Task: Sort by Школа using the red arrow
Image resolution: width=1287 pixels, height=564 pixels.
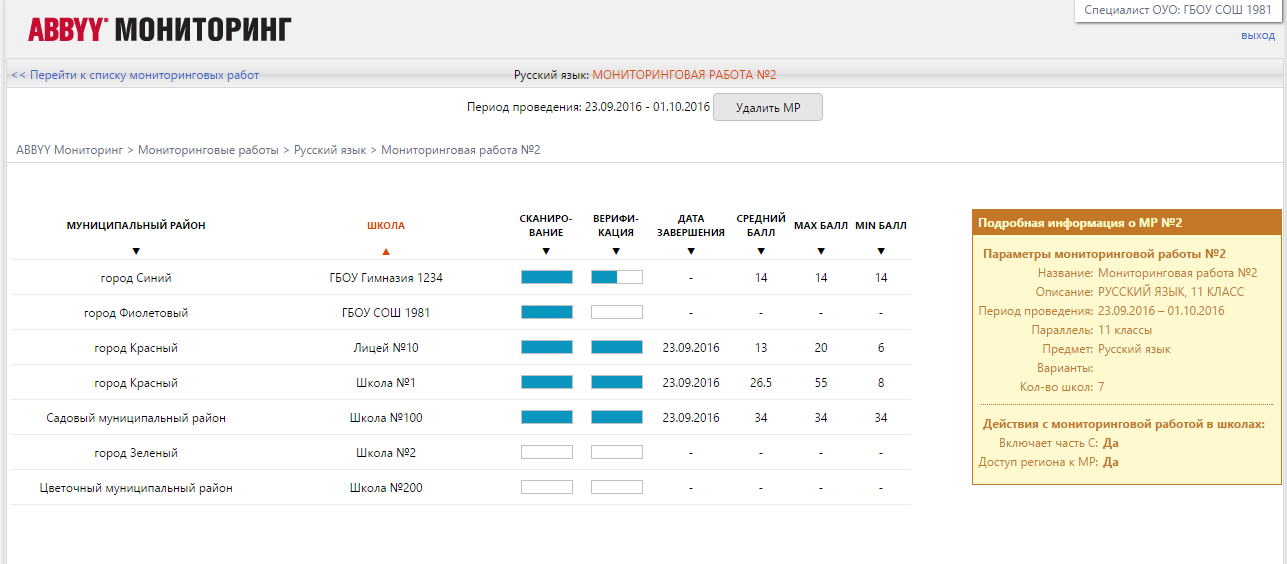Action: point(386,251)
